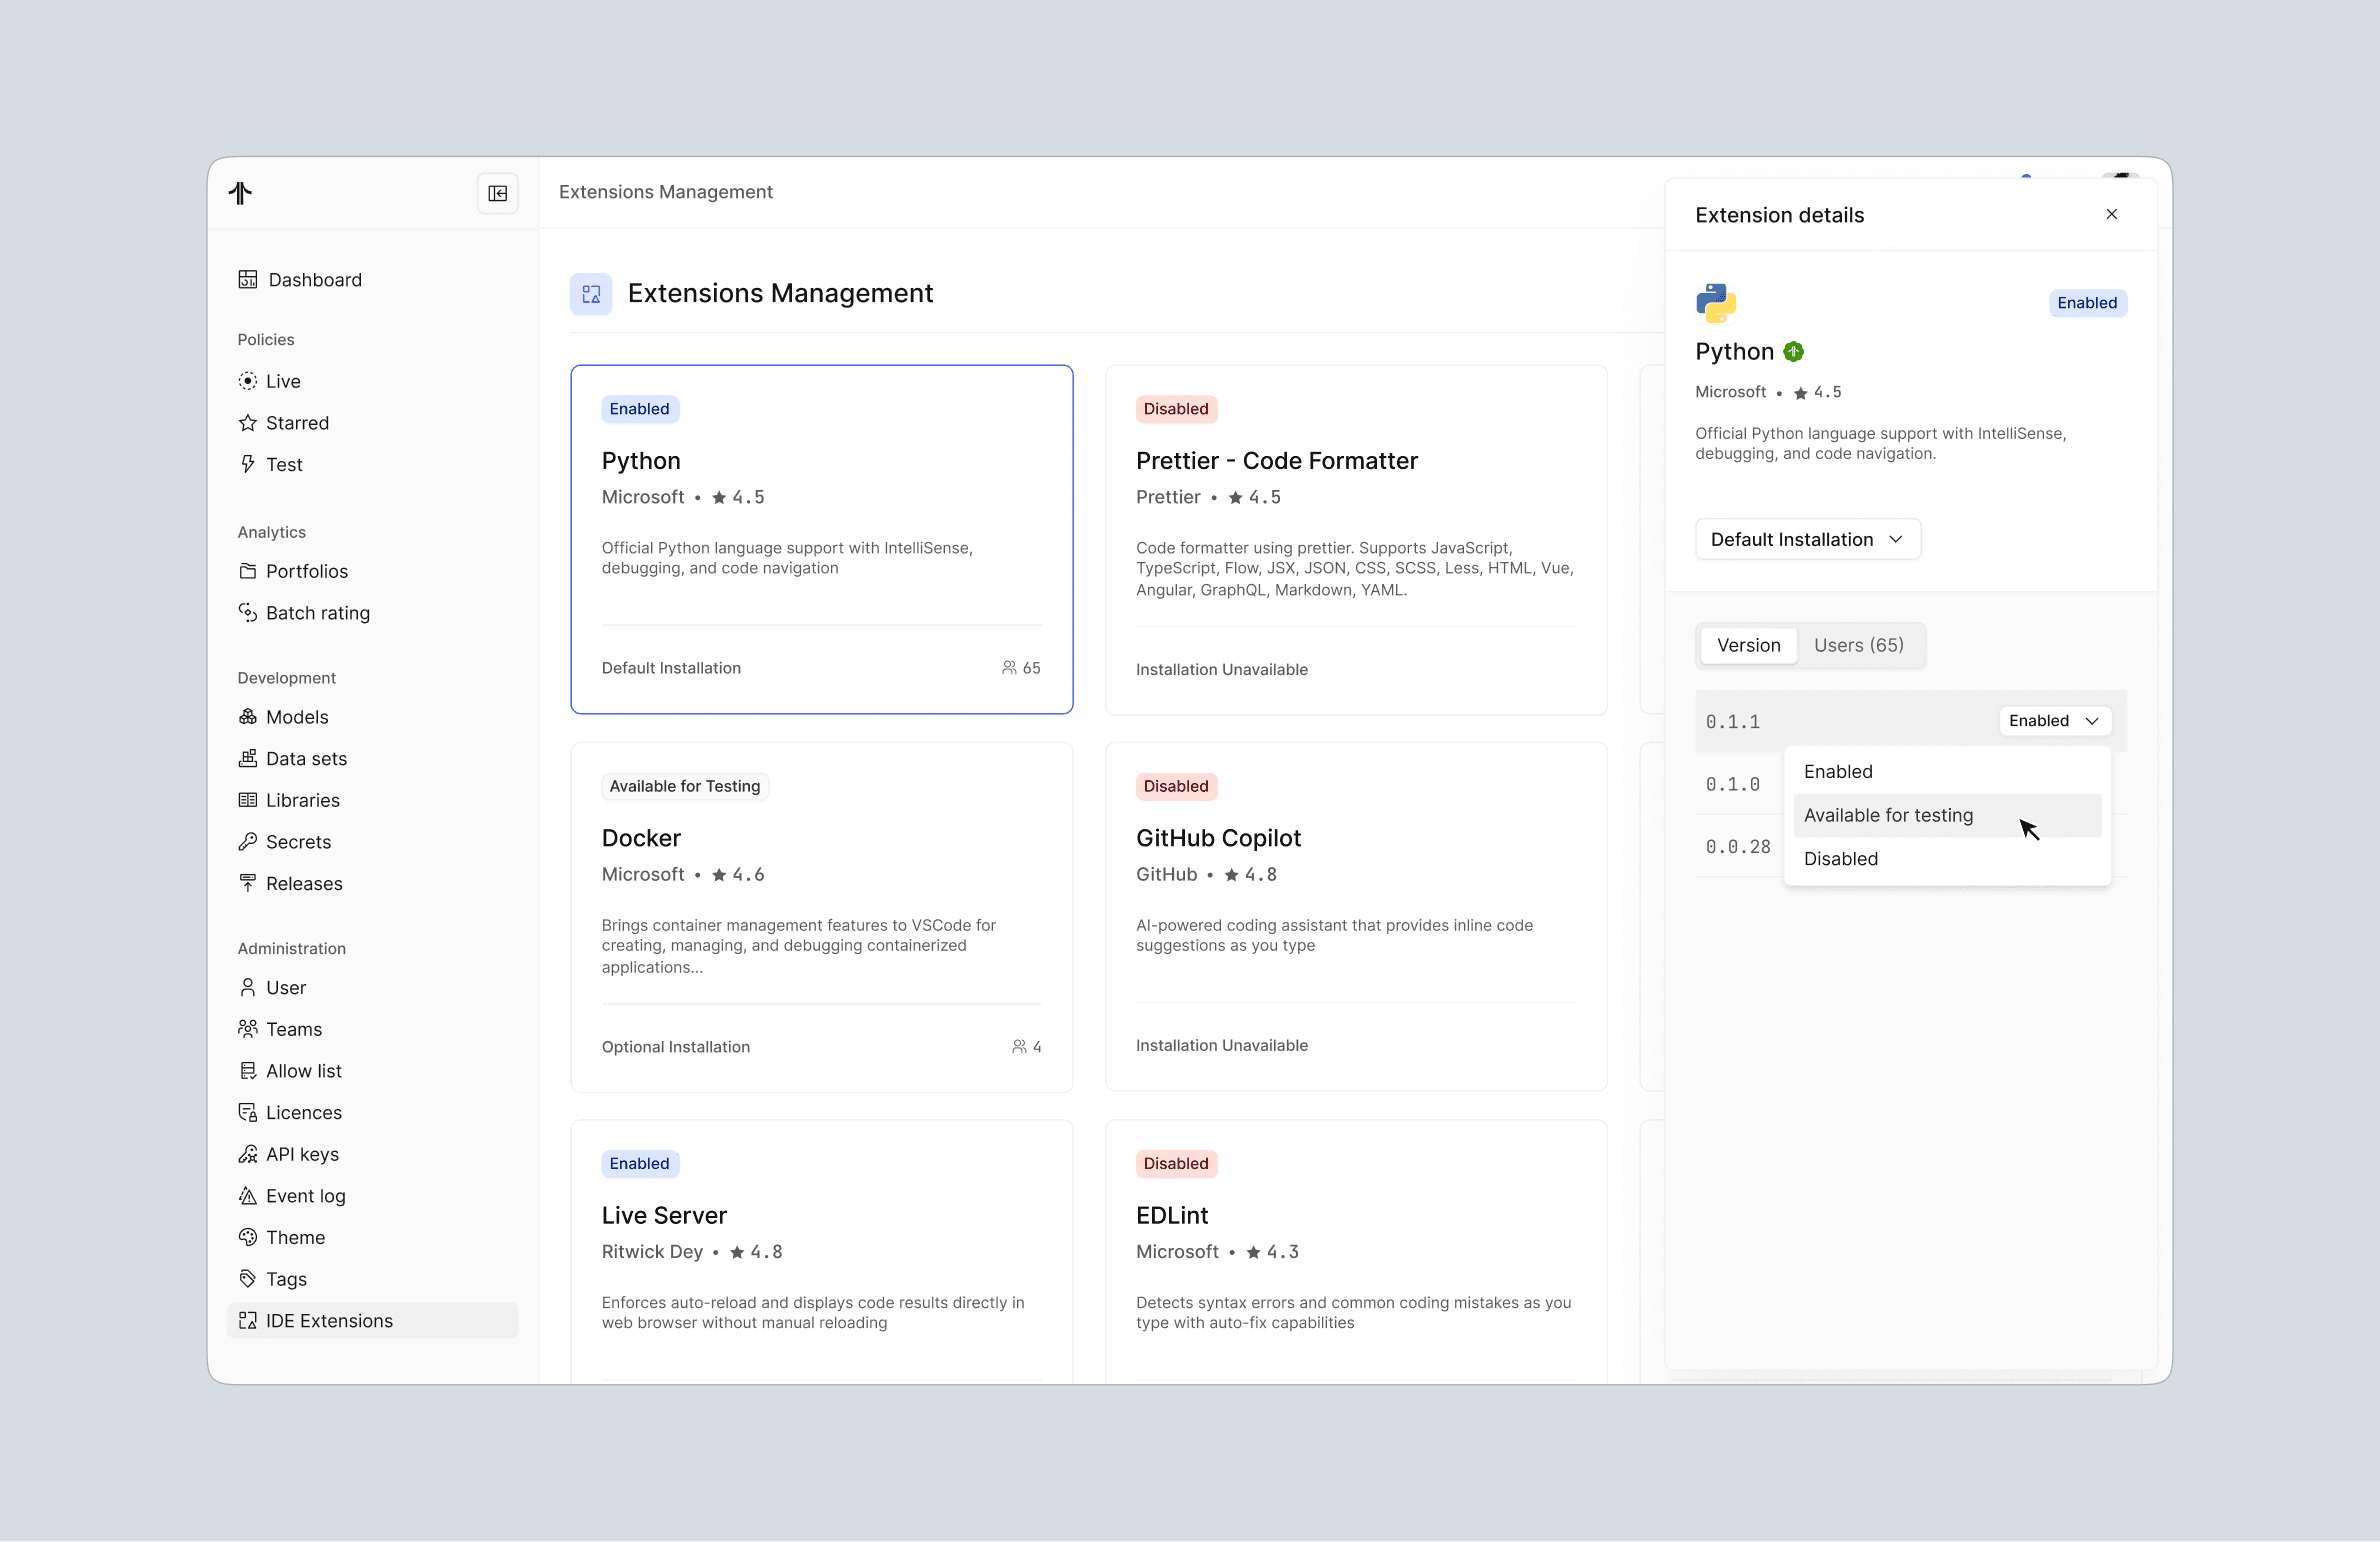Open the Secrets page
Viewport: 2380px width, 1542px height.
click(298, 842)
